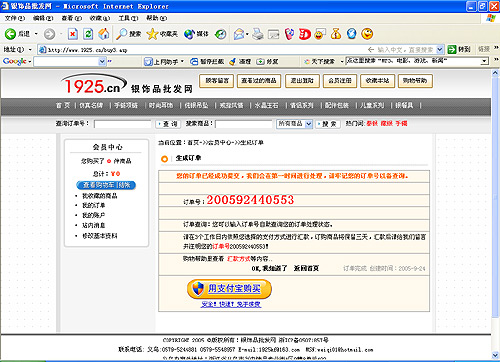Viewport: 500px width, 362px height.
Task: Open the Mail icon dropdown arrow
Action: (x=247, y=34)
